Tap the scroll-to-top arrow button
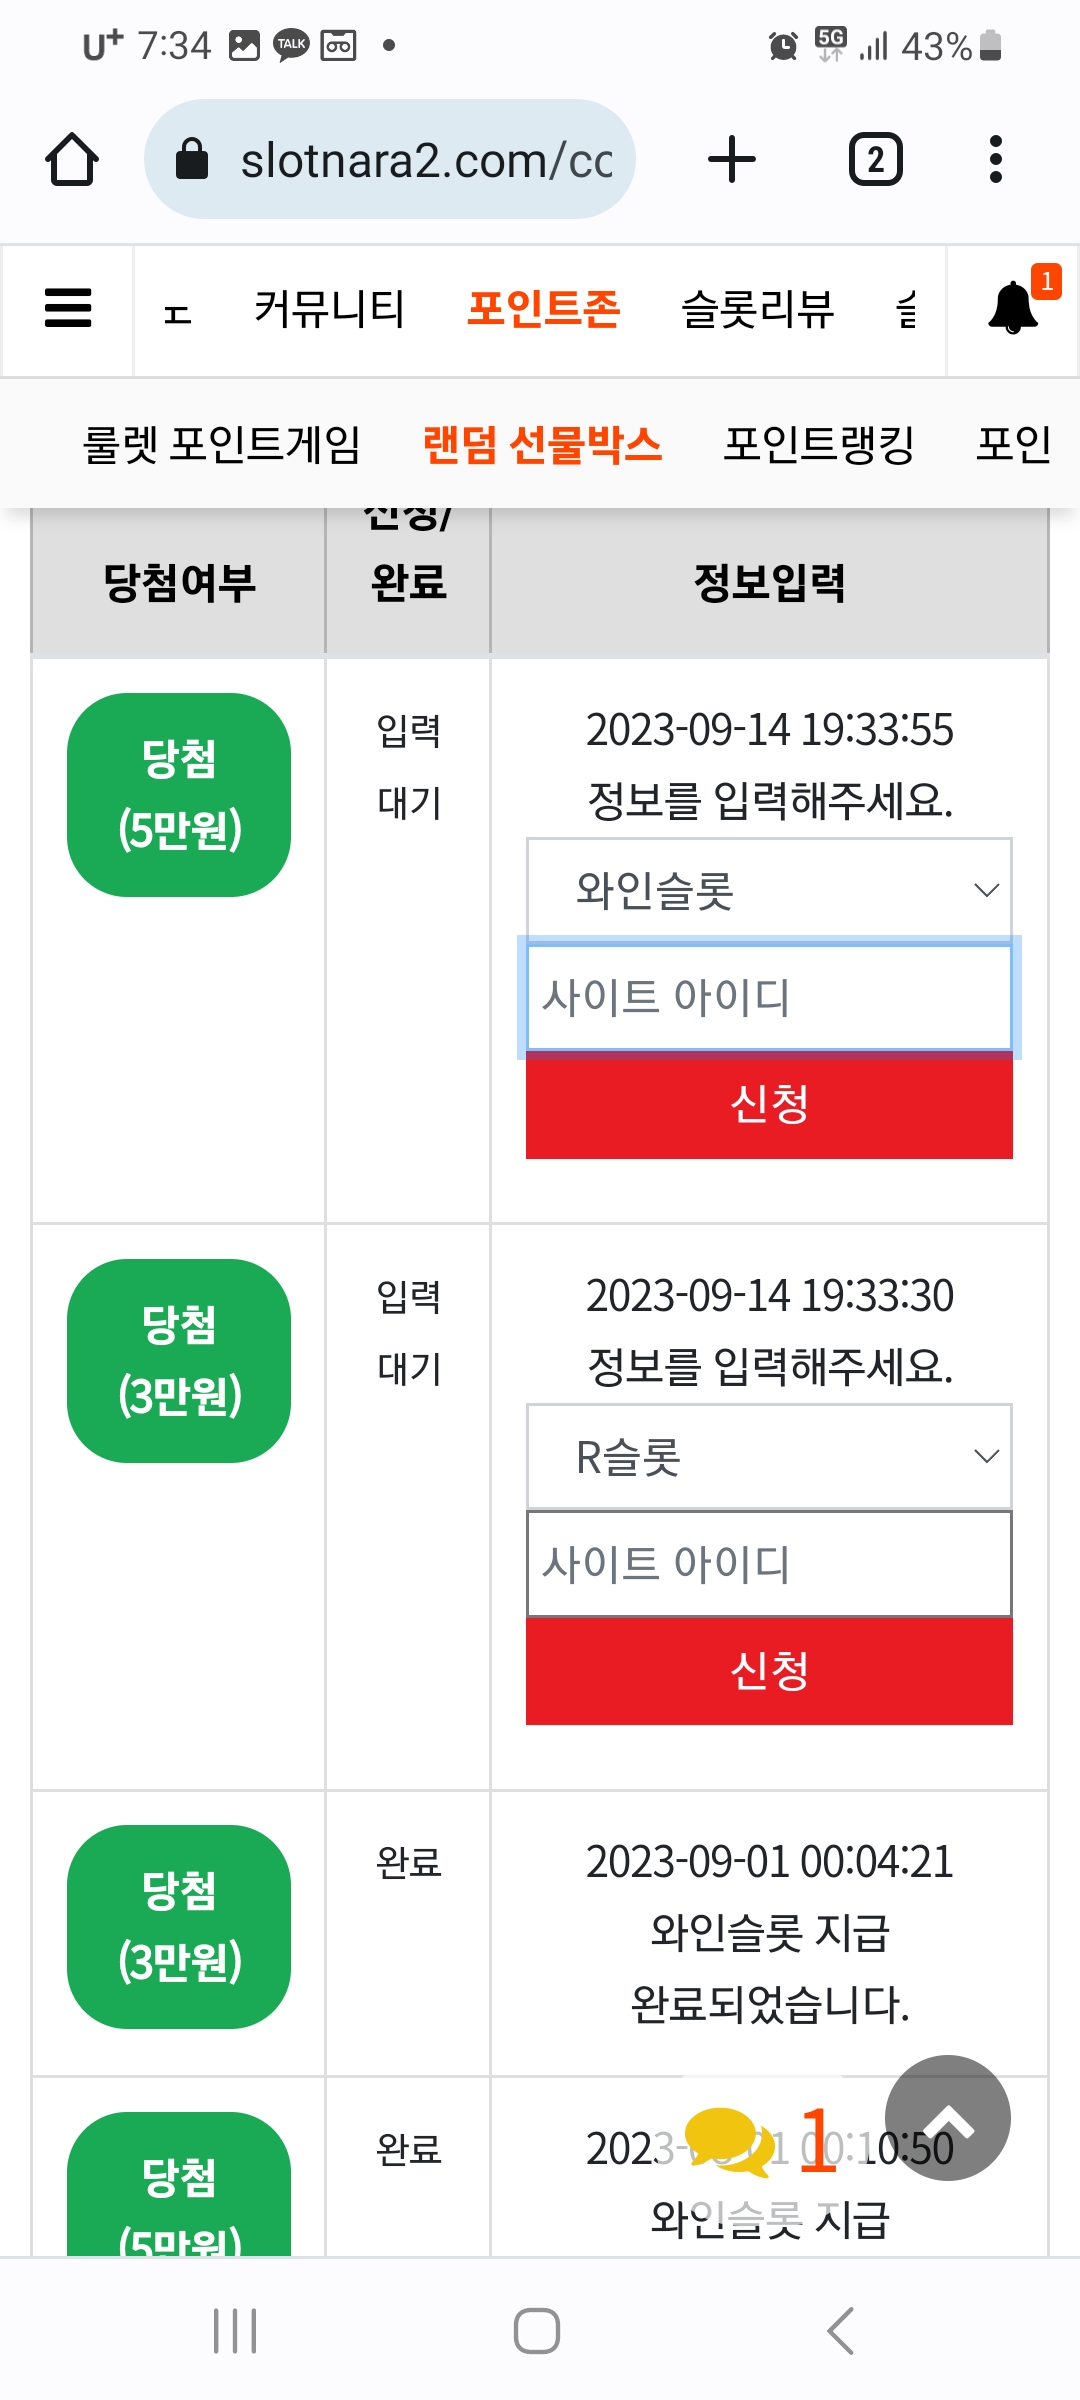 (948, 2118)
